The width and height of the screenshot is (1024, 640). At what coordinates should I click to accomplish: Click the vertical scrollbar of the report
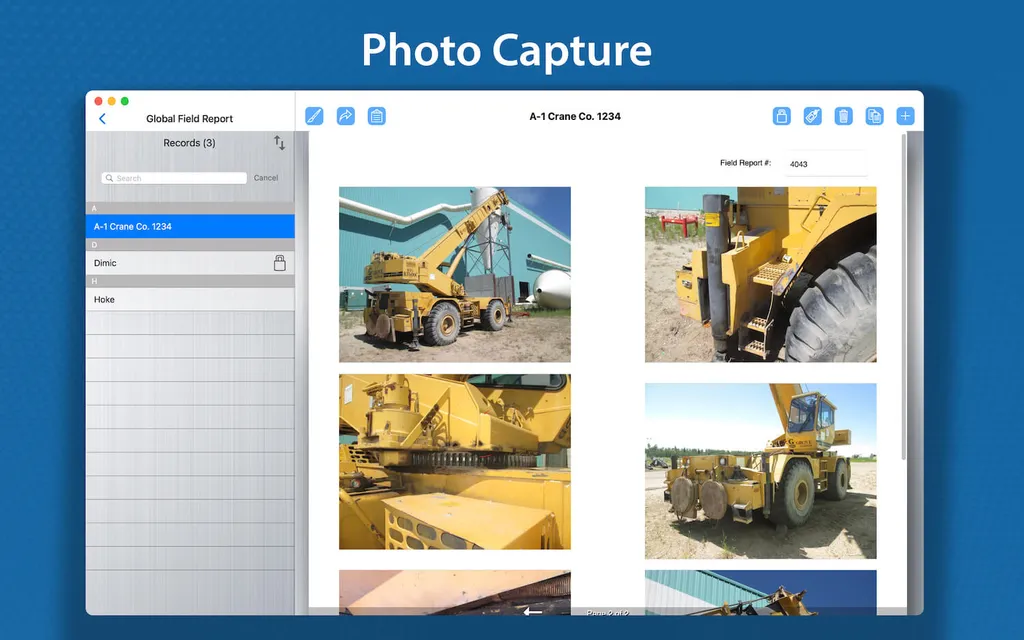904,296
